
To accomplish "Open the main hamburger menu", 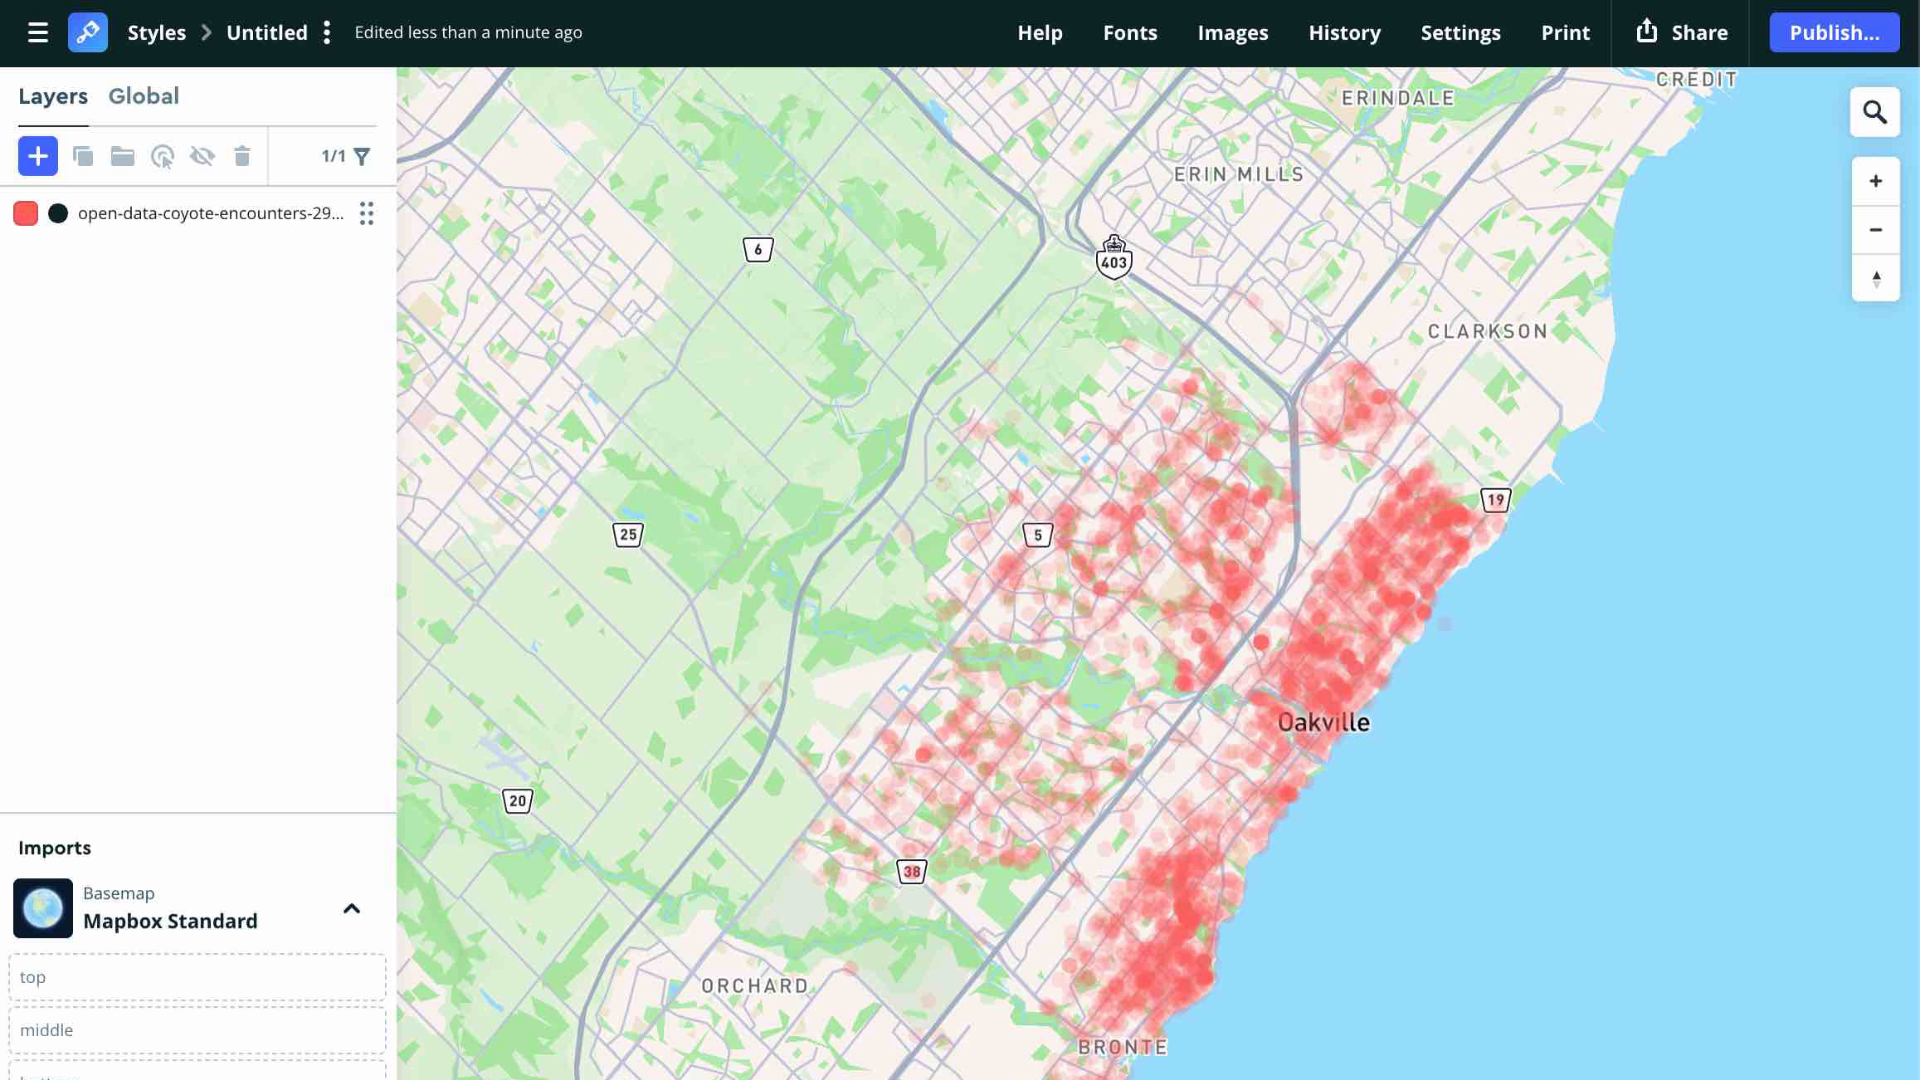I will 38,32.
